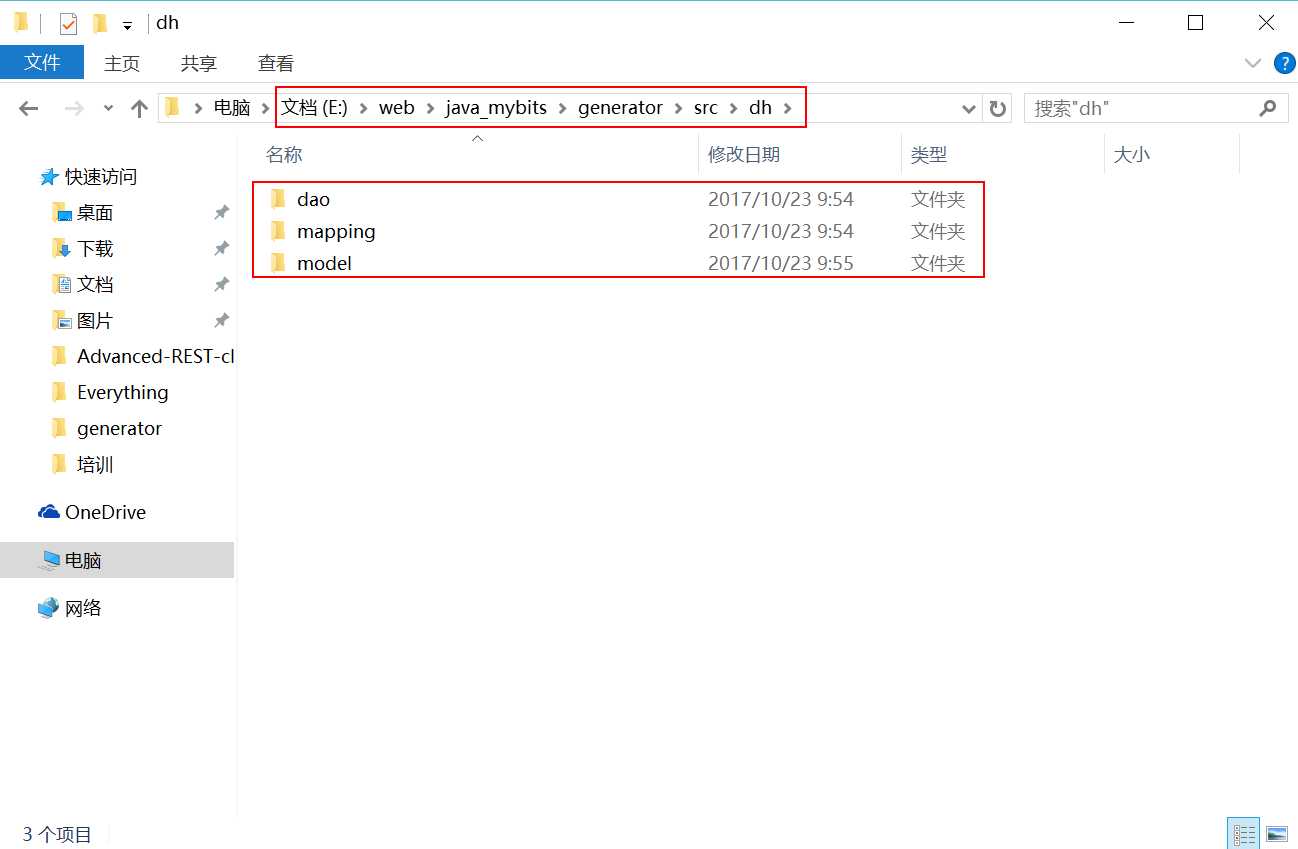Sort by the 修改日期 column header
The height and width of the screenshot is (849, 1298).
coord(744,155)
